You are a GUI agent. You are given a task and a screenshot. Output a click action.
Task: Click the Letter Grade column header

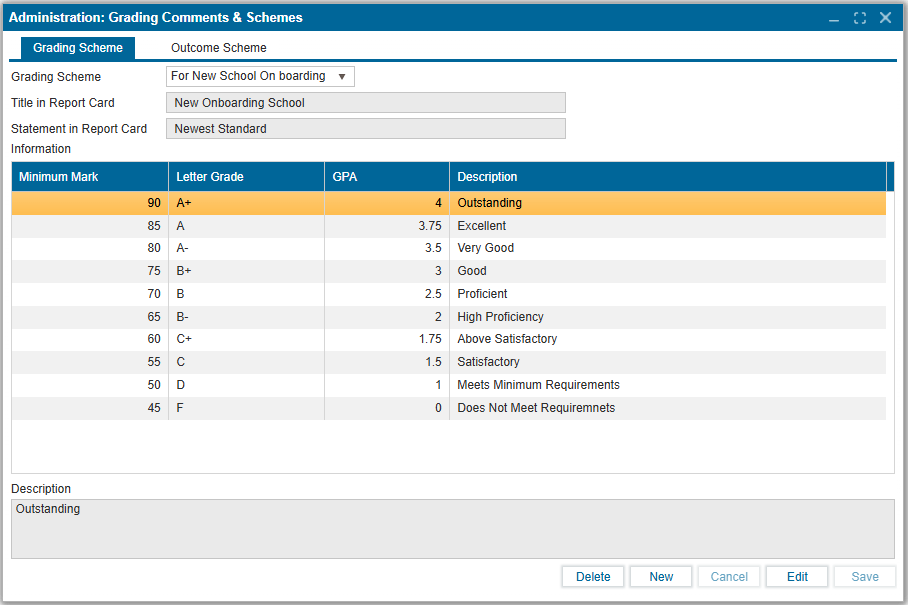pyautogui.click(x=246, y=177)
